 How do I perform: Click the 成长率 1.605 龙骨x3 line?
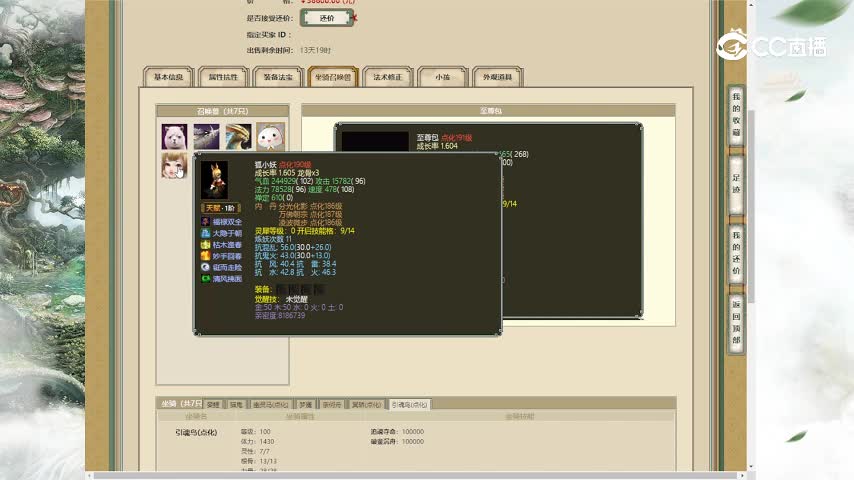tap(287, 173)
